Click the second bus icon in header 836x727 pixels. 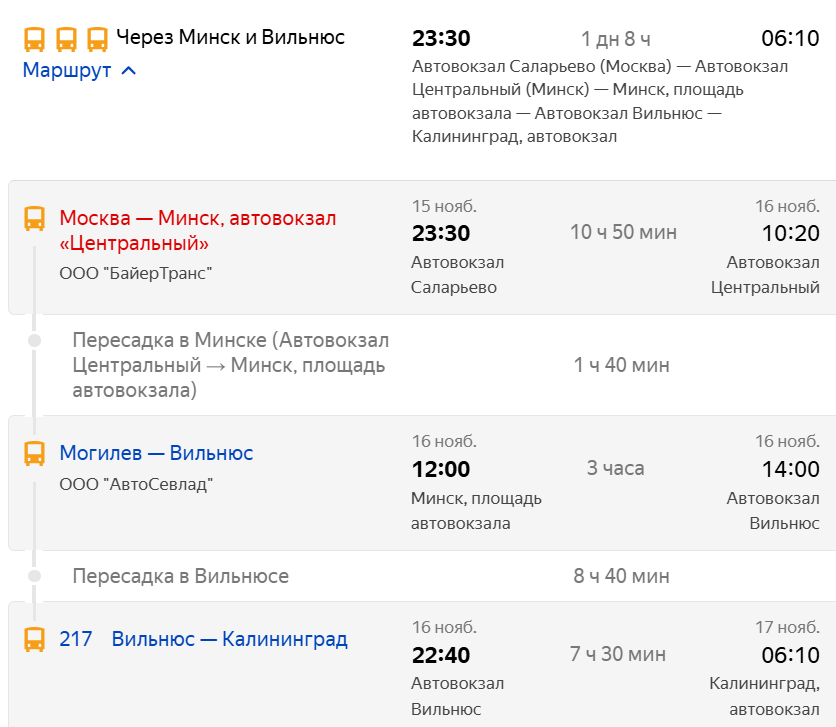pos(66,39)
